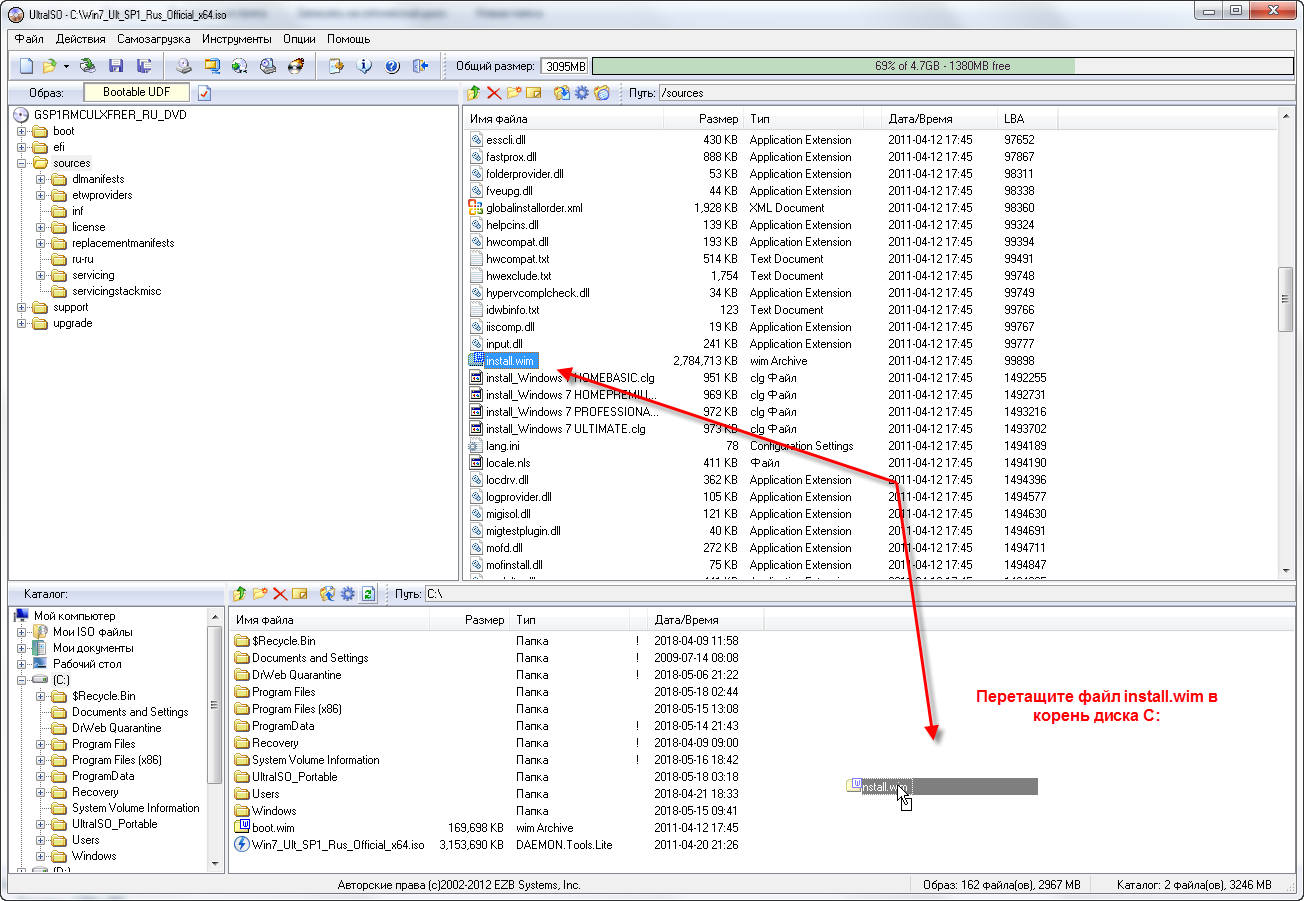Open the dropdown arrow beside the Open icon
Screen dimensions: 1304x901
[66, 66]
